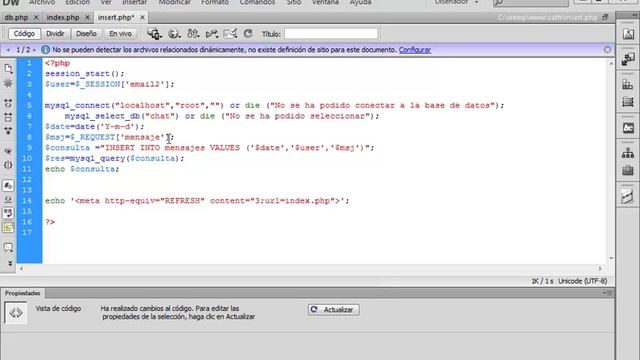Click Select Parent Tag icon
Image resolution: width=640 pixels, height=360 pixels.
click(8, 151)
